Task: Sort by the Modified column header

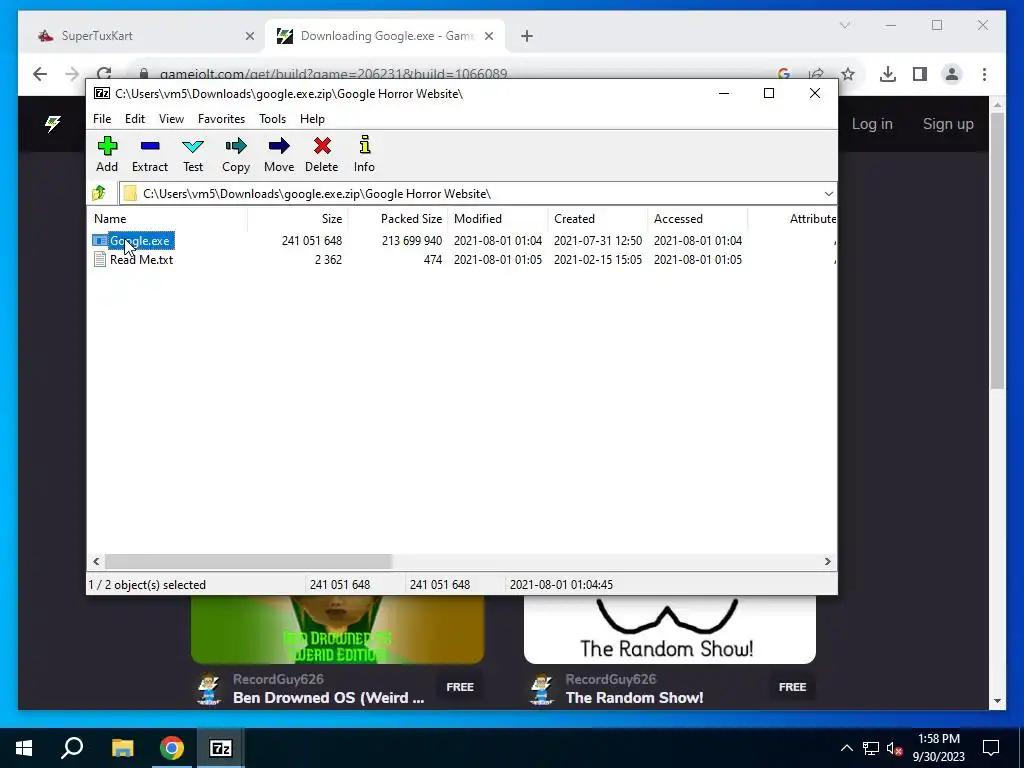Action: point(497,219)
